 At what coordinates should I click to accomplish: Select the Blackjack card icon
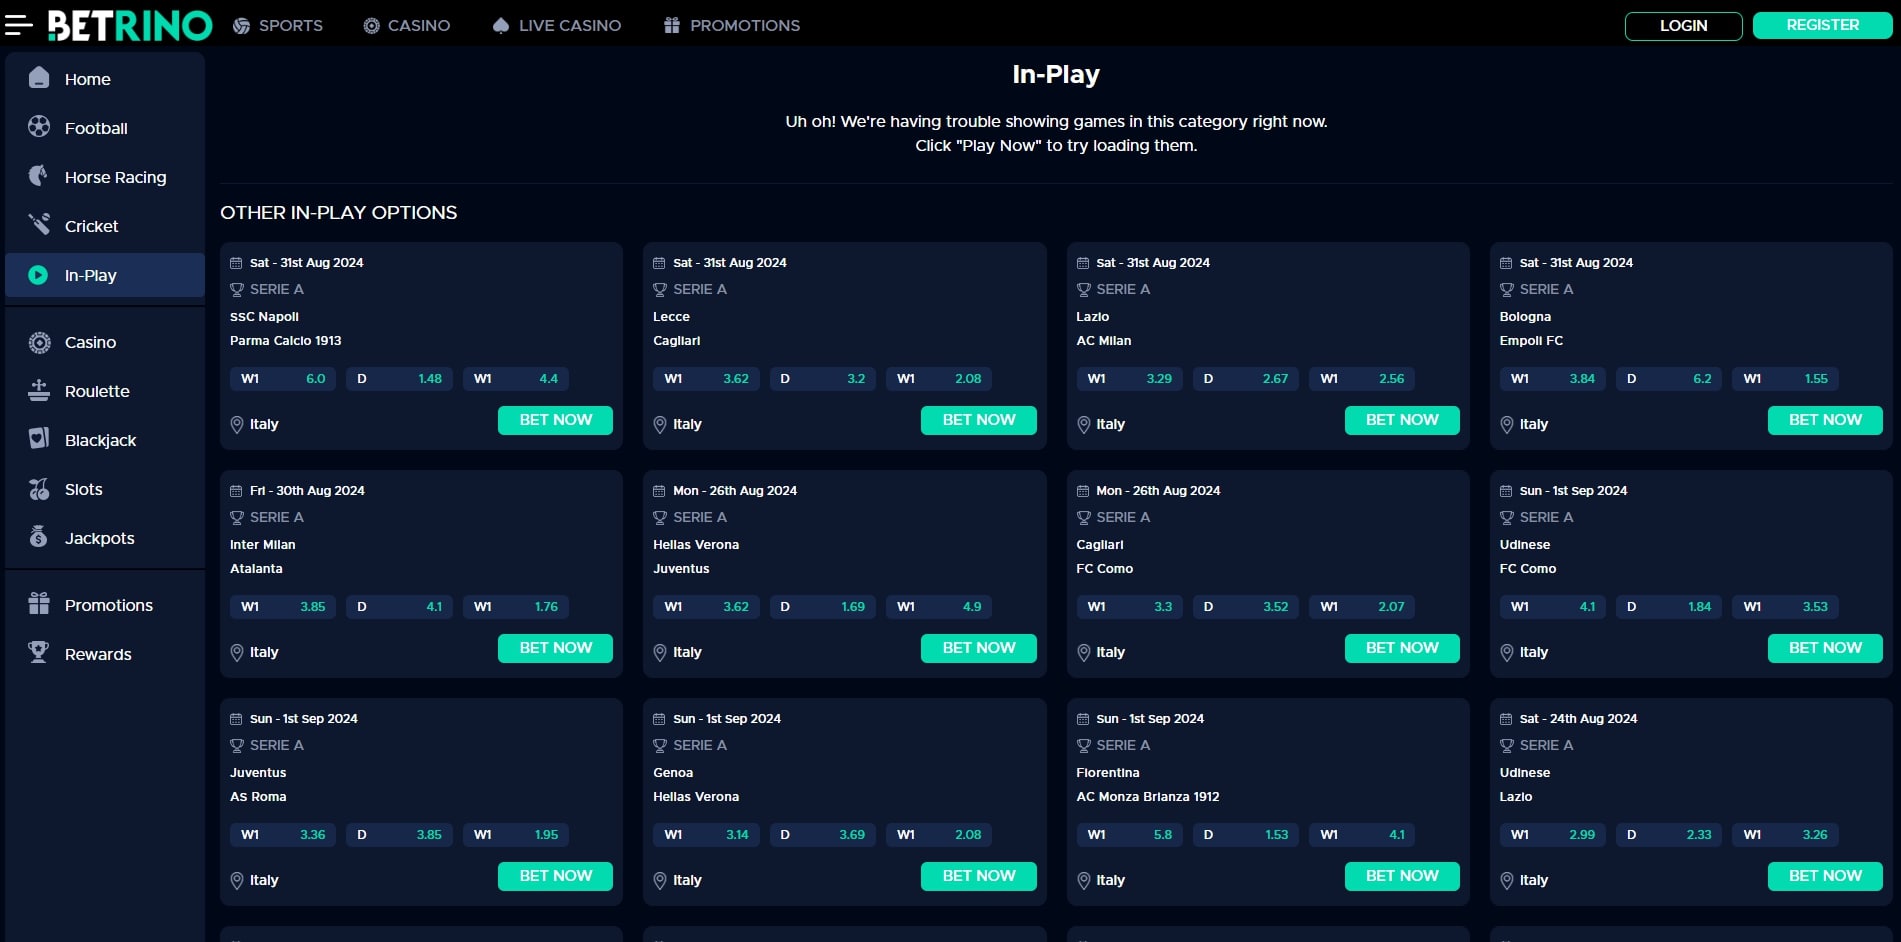pos(38,439)
